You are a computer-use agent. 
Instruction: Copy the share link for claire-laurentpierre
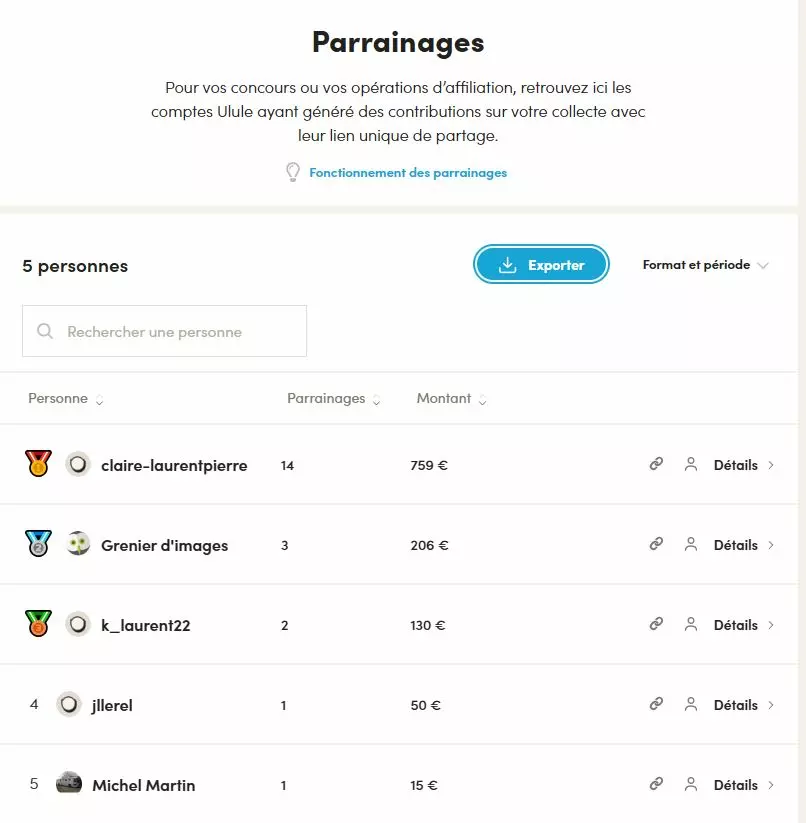pos(656,464)
